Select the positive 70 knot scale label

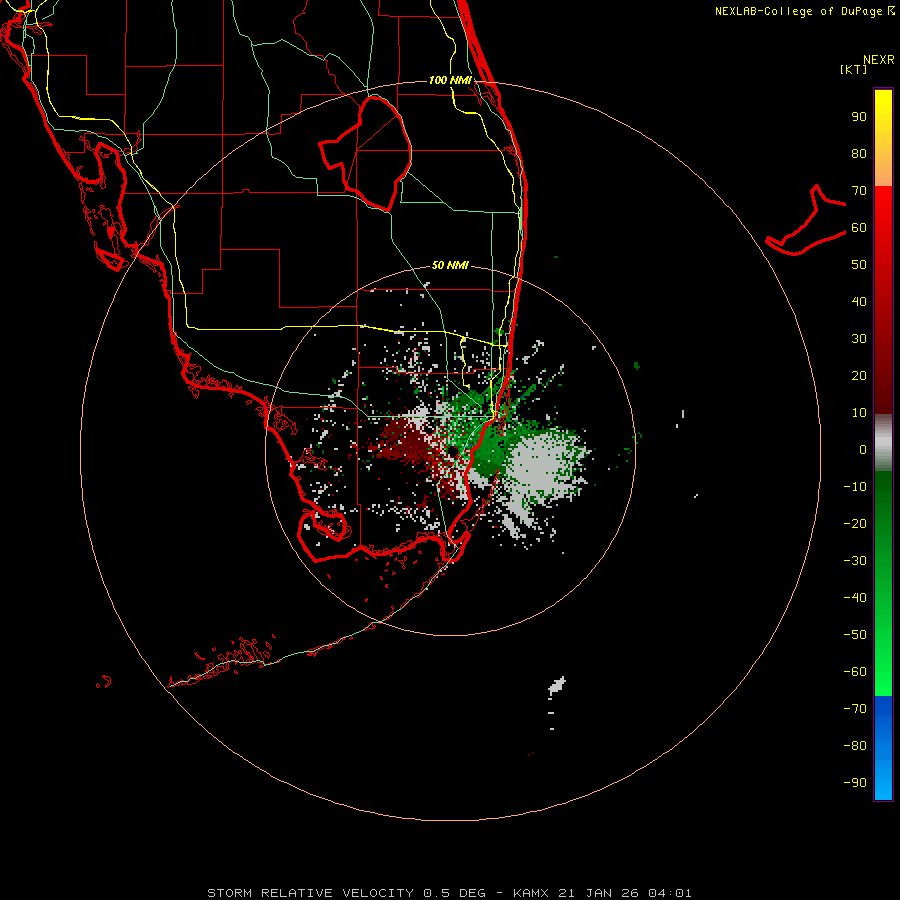(859, 191)
